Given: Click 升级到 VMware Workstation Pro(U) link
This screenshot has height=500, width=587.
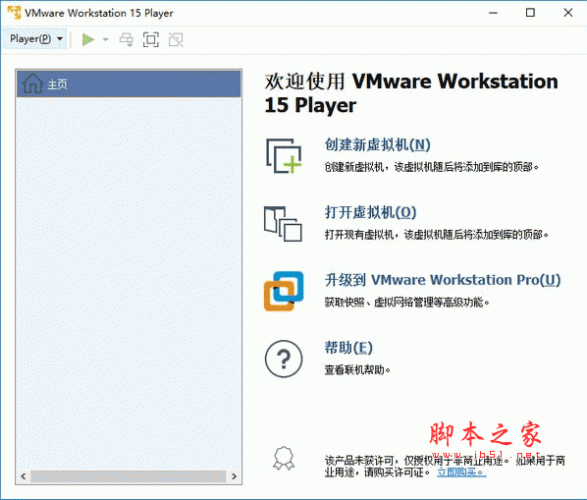Looking at the screenshot, I should coord(442,280).
